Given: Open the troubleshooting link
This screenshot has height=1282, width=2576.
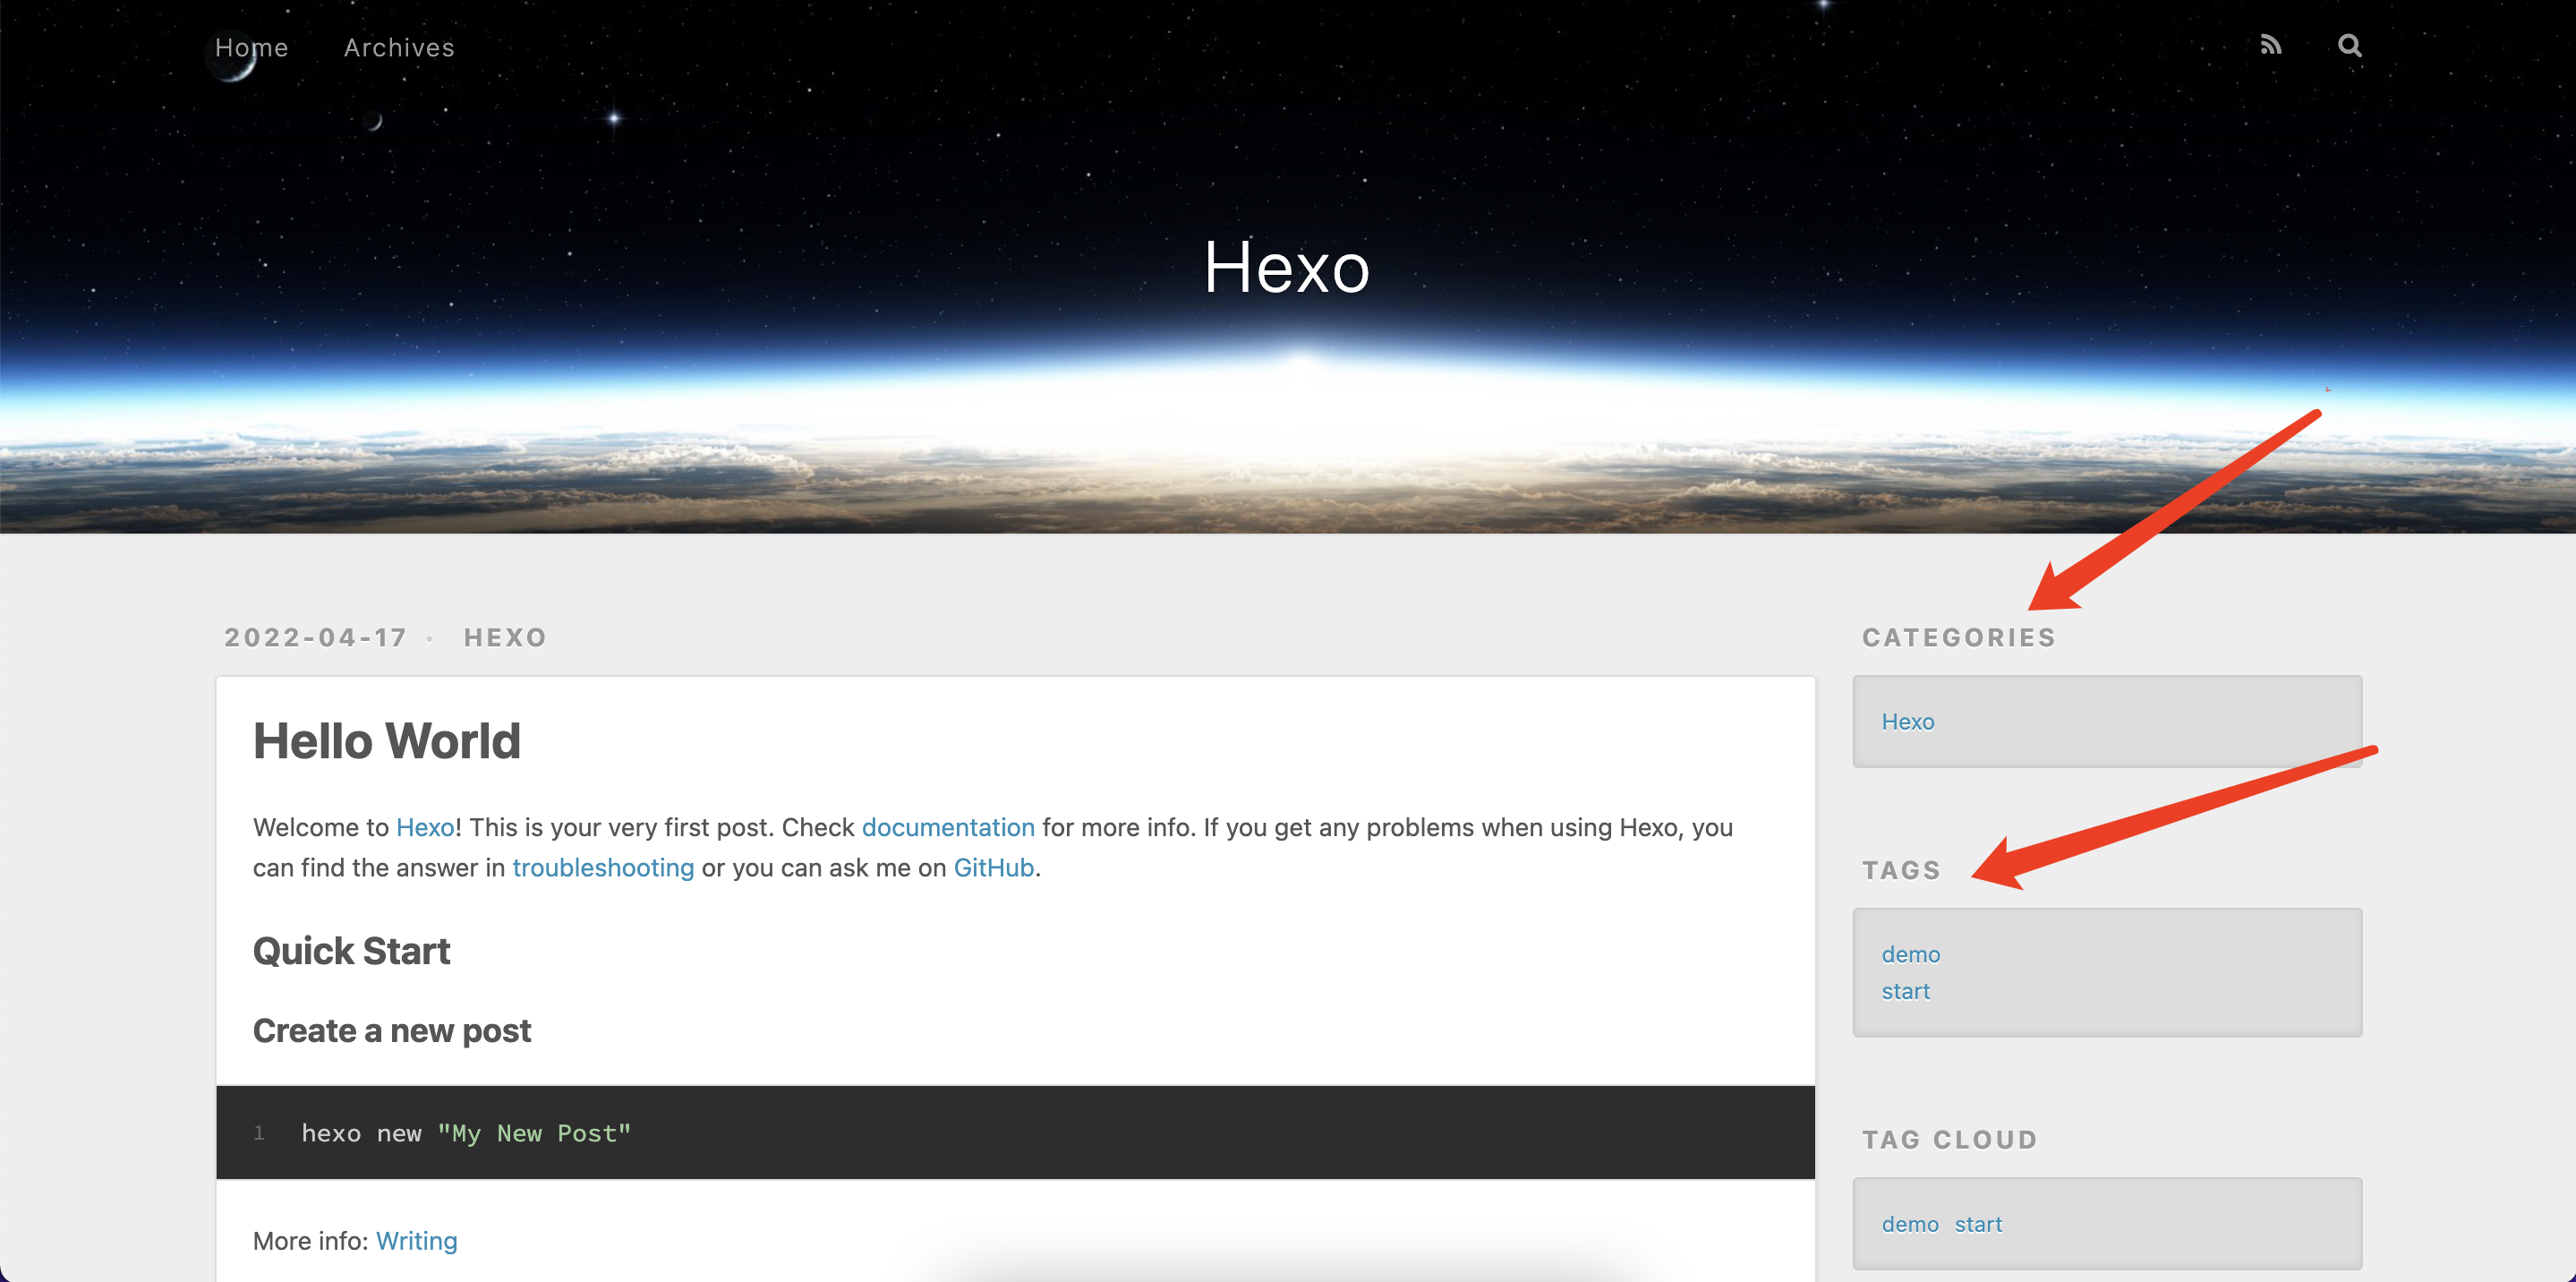Looking at the screenshot, I should 603,867.
